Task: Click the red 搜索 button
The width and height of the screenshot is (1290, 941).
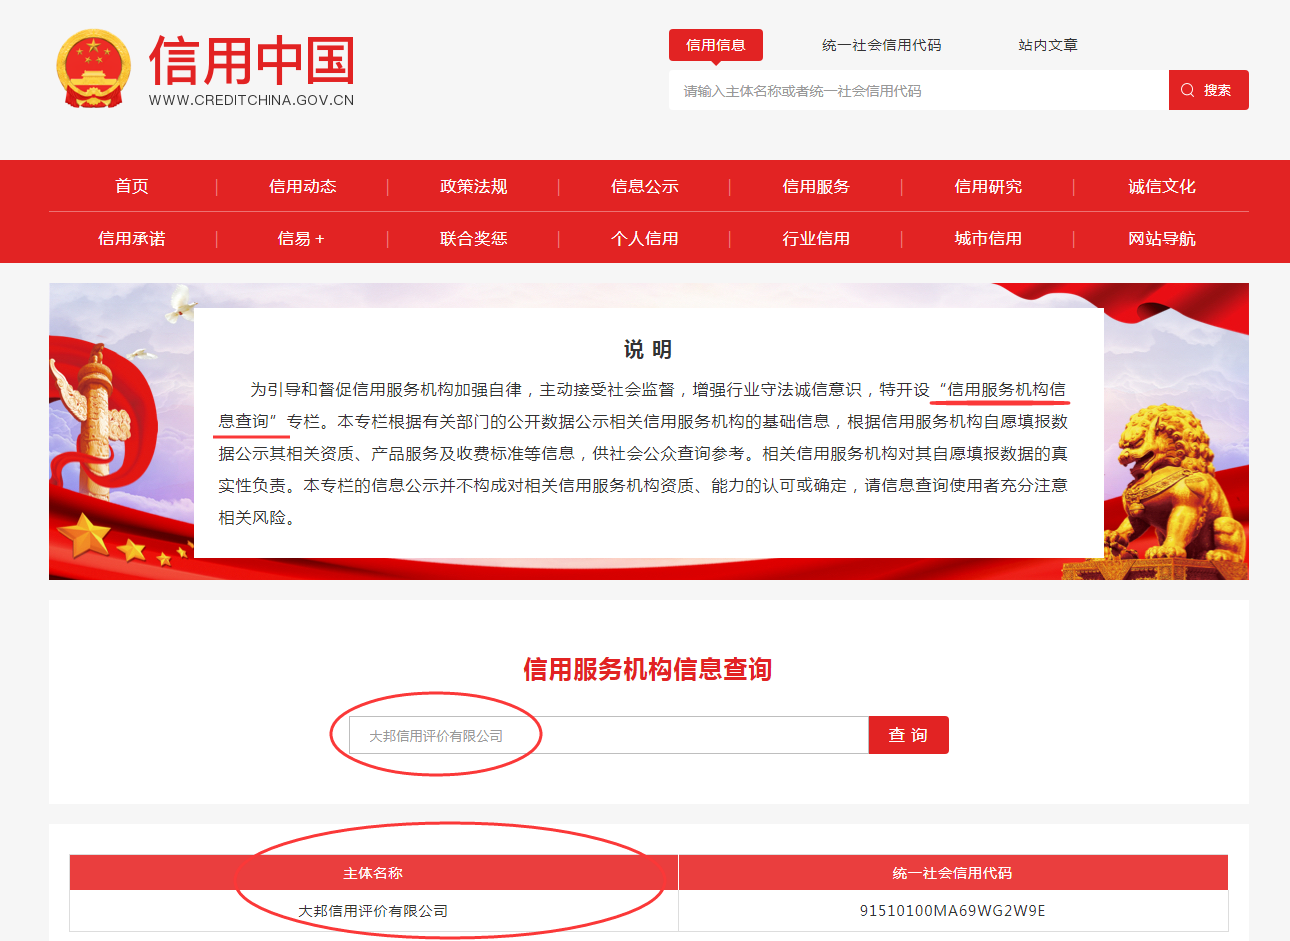Action: coord(1209,90)
